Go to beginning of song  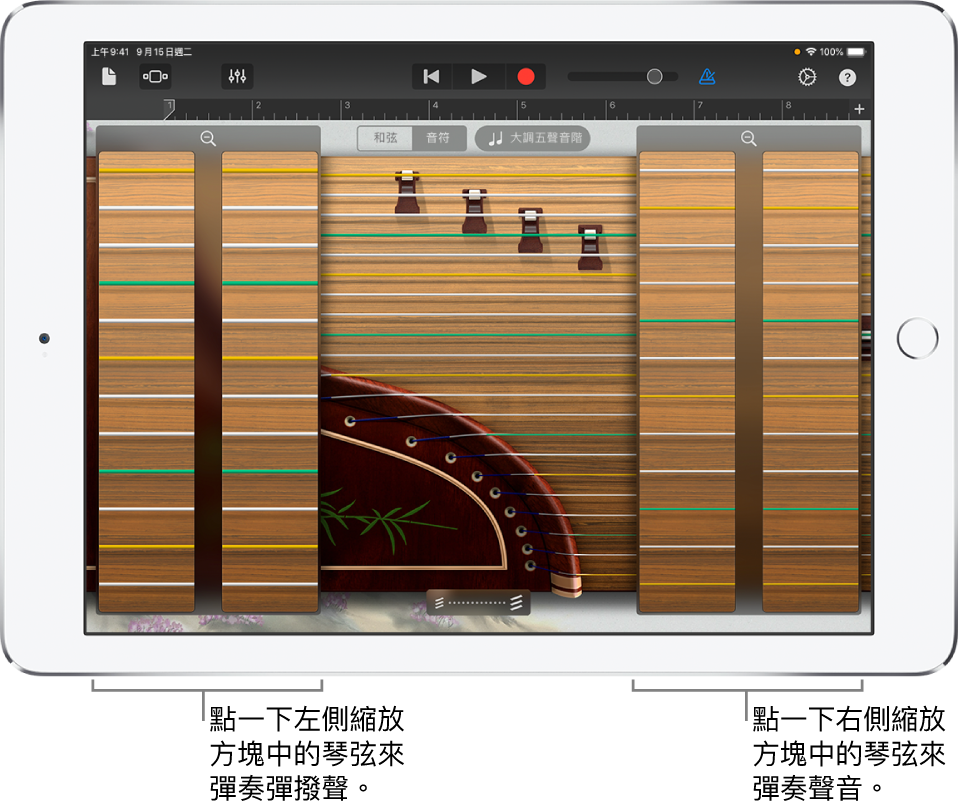click(432, 77)
